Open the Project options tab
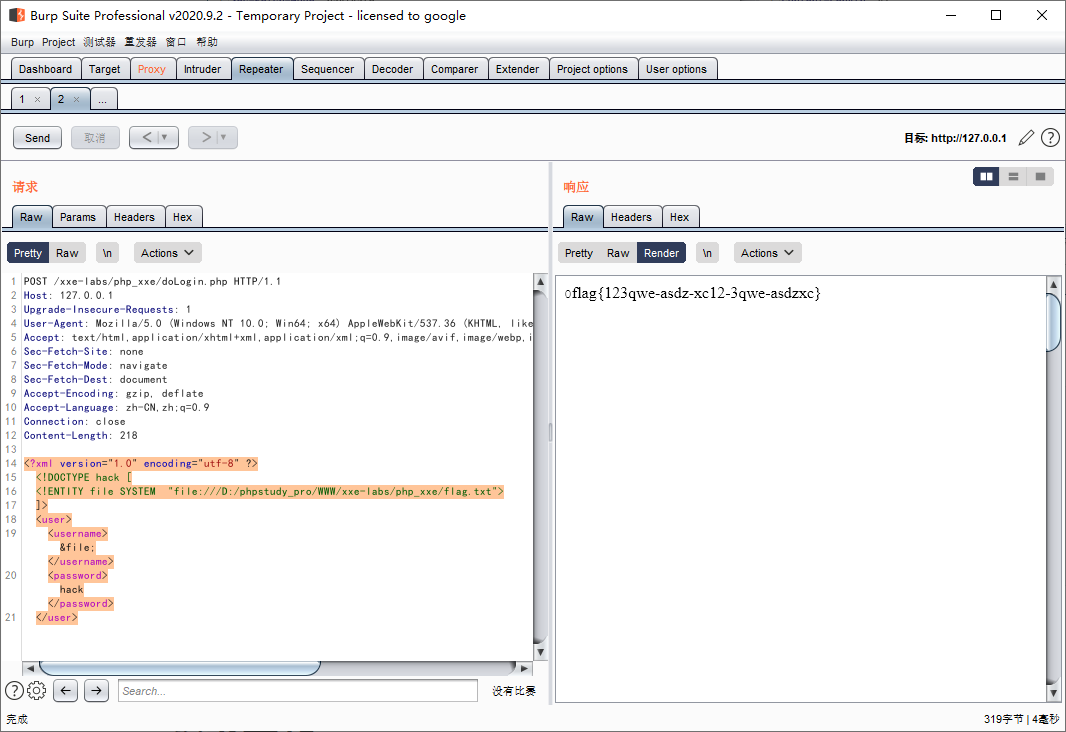The width and height of the screenshot is (1066, 732). [593, 69]
